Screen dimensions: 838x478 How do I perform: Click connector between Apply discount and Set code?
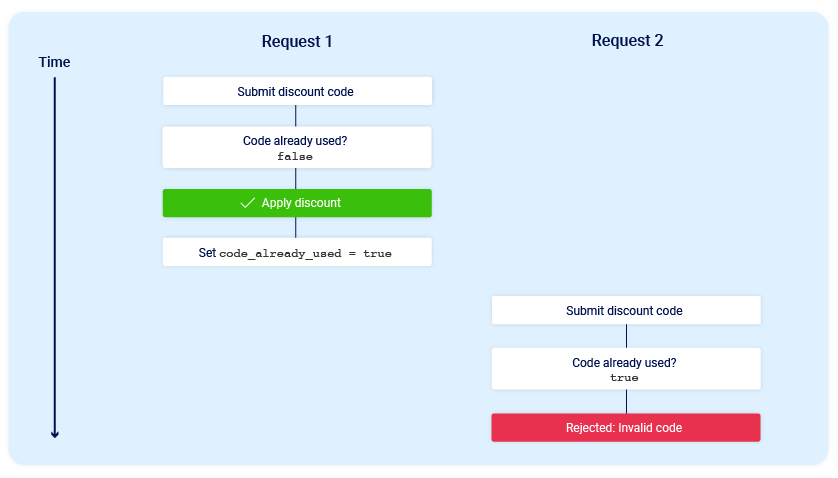[x=296, y=227]
